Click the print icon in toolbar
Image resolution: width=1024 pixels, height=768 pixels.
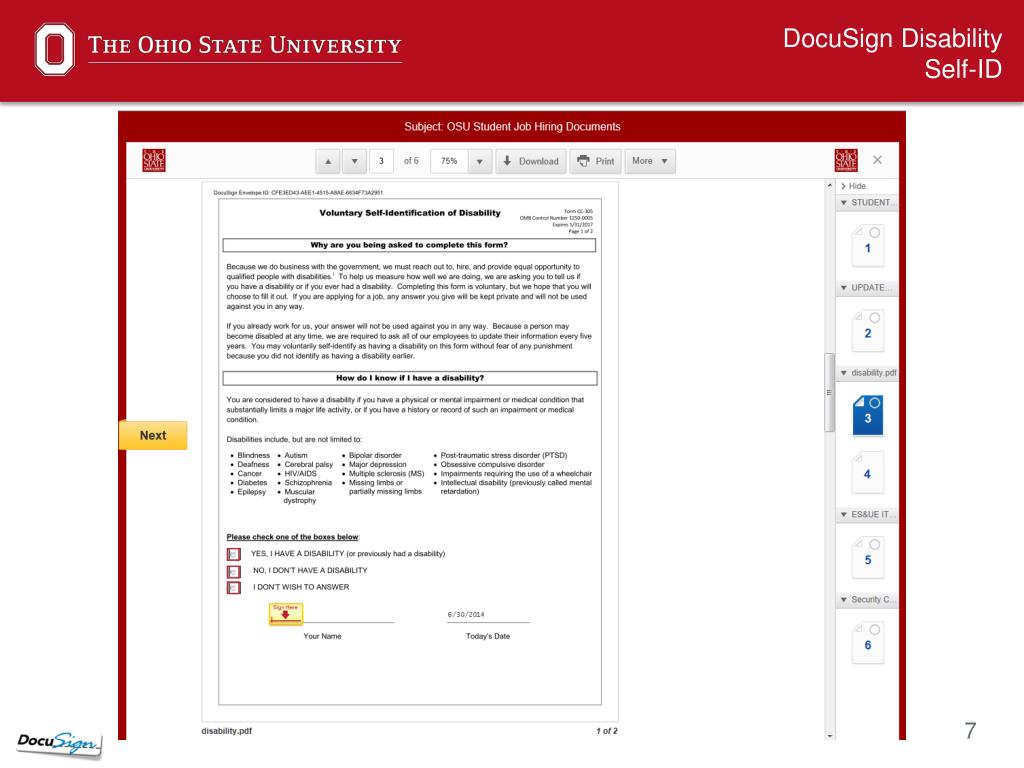pos(583,161)
